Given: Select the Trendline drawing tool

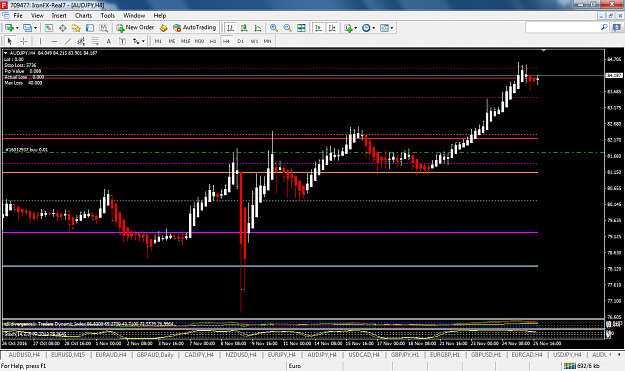Looking at the screenshot, I should coord(68,41).
